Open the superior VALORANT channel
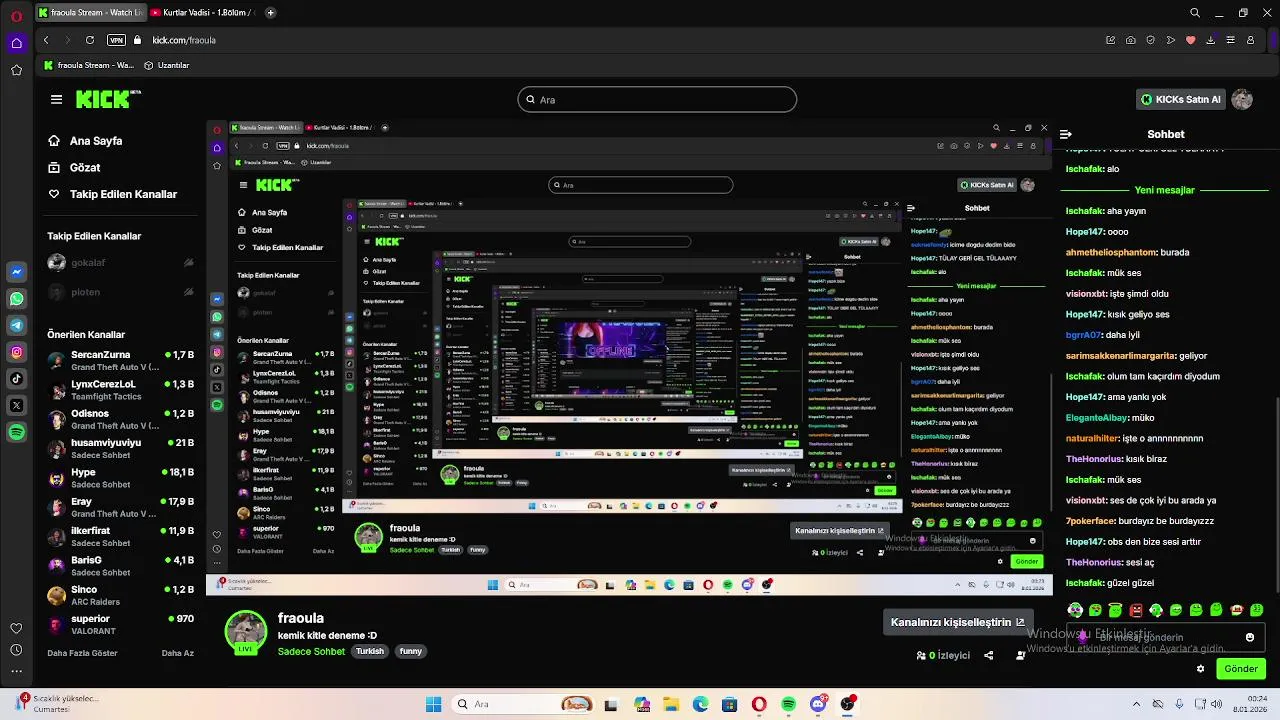1280x720 pixels. coord(120,624)
